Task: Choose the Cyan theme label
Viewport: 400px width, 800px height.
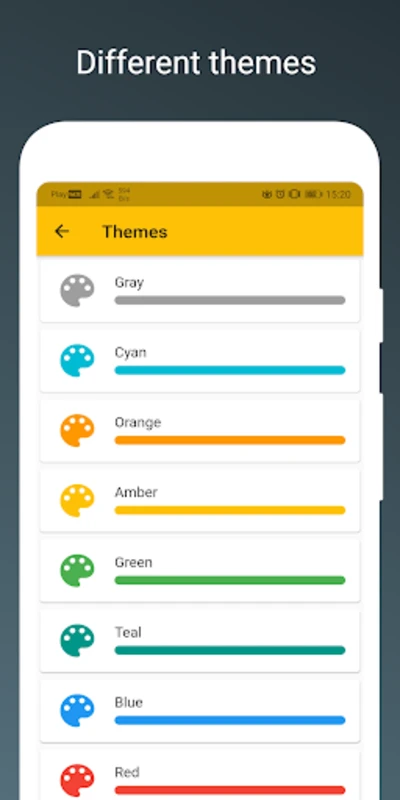Action: click(x=131, y=353)
